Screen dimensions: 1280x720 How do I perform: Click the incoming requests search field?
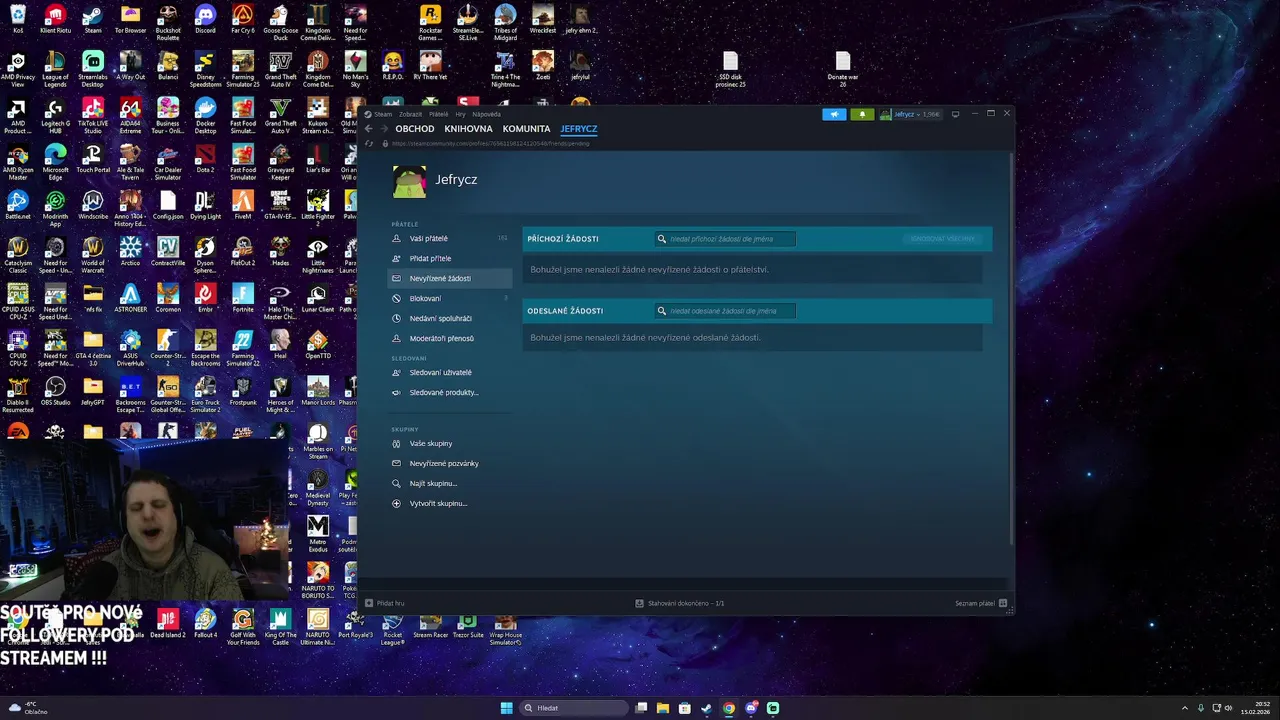(x=725, y=239)
